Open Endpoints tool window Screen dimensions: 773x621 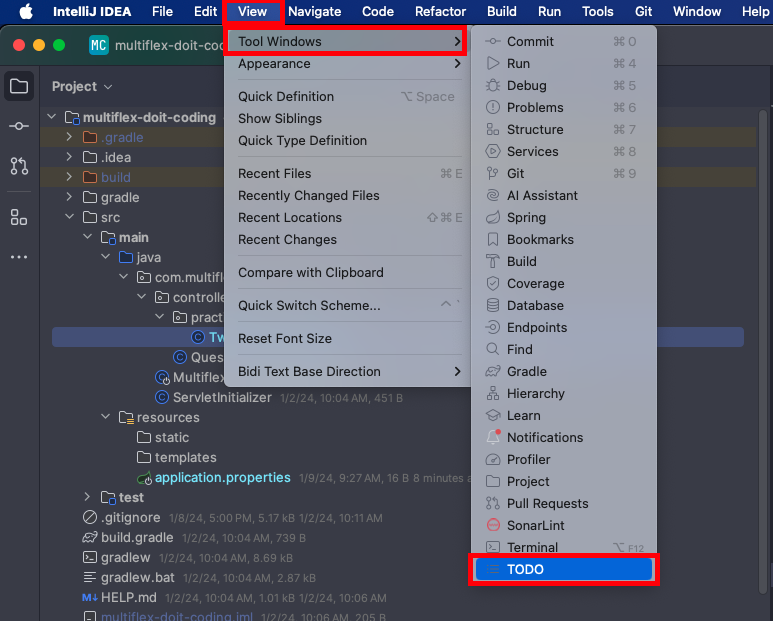click(x=563, y=328)
